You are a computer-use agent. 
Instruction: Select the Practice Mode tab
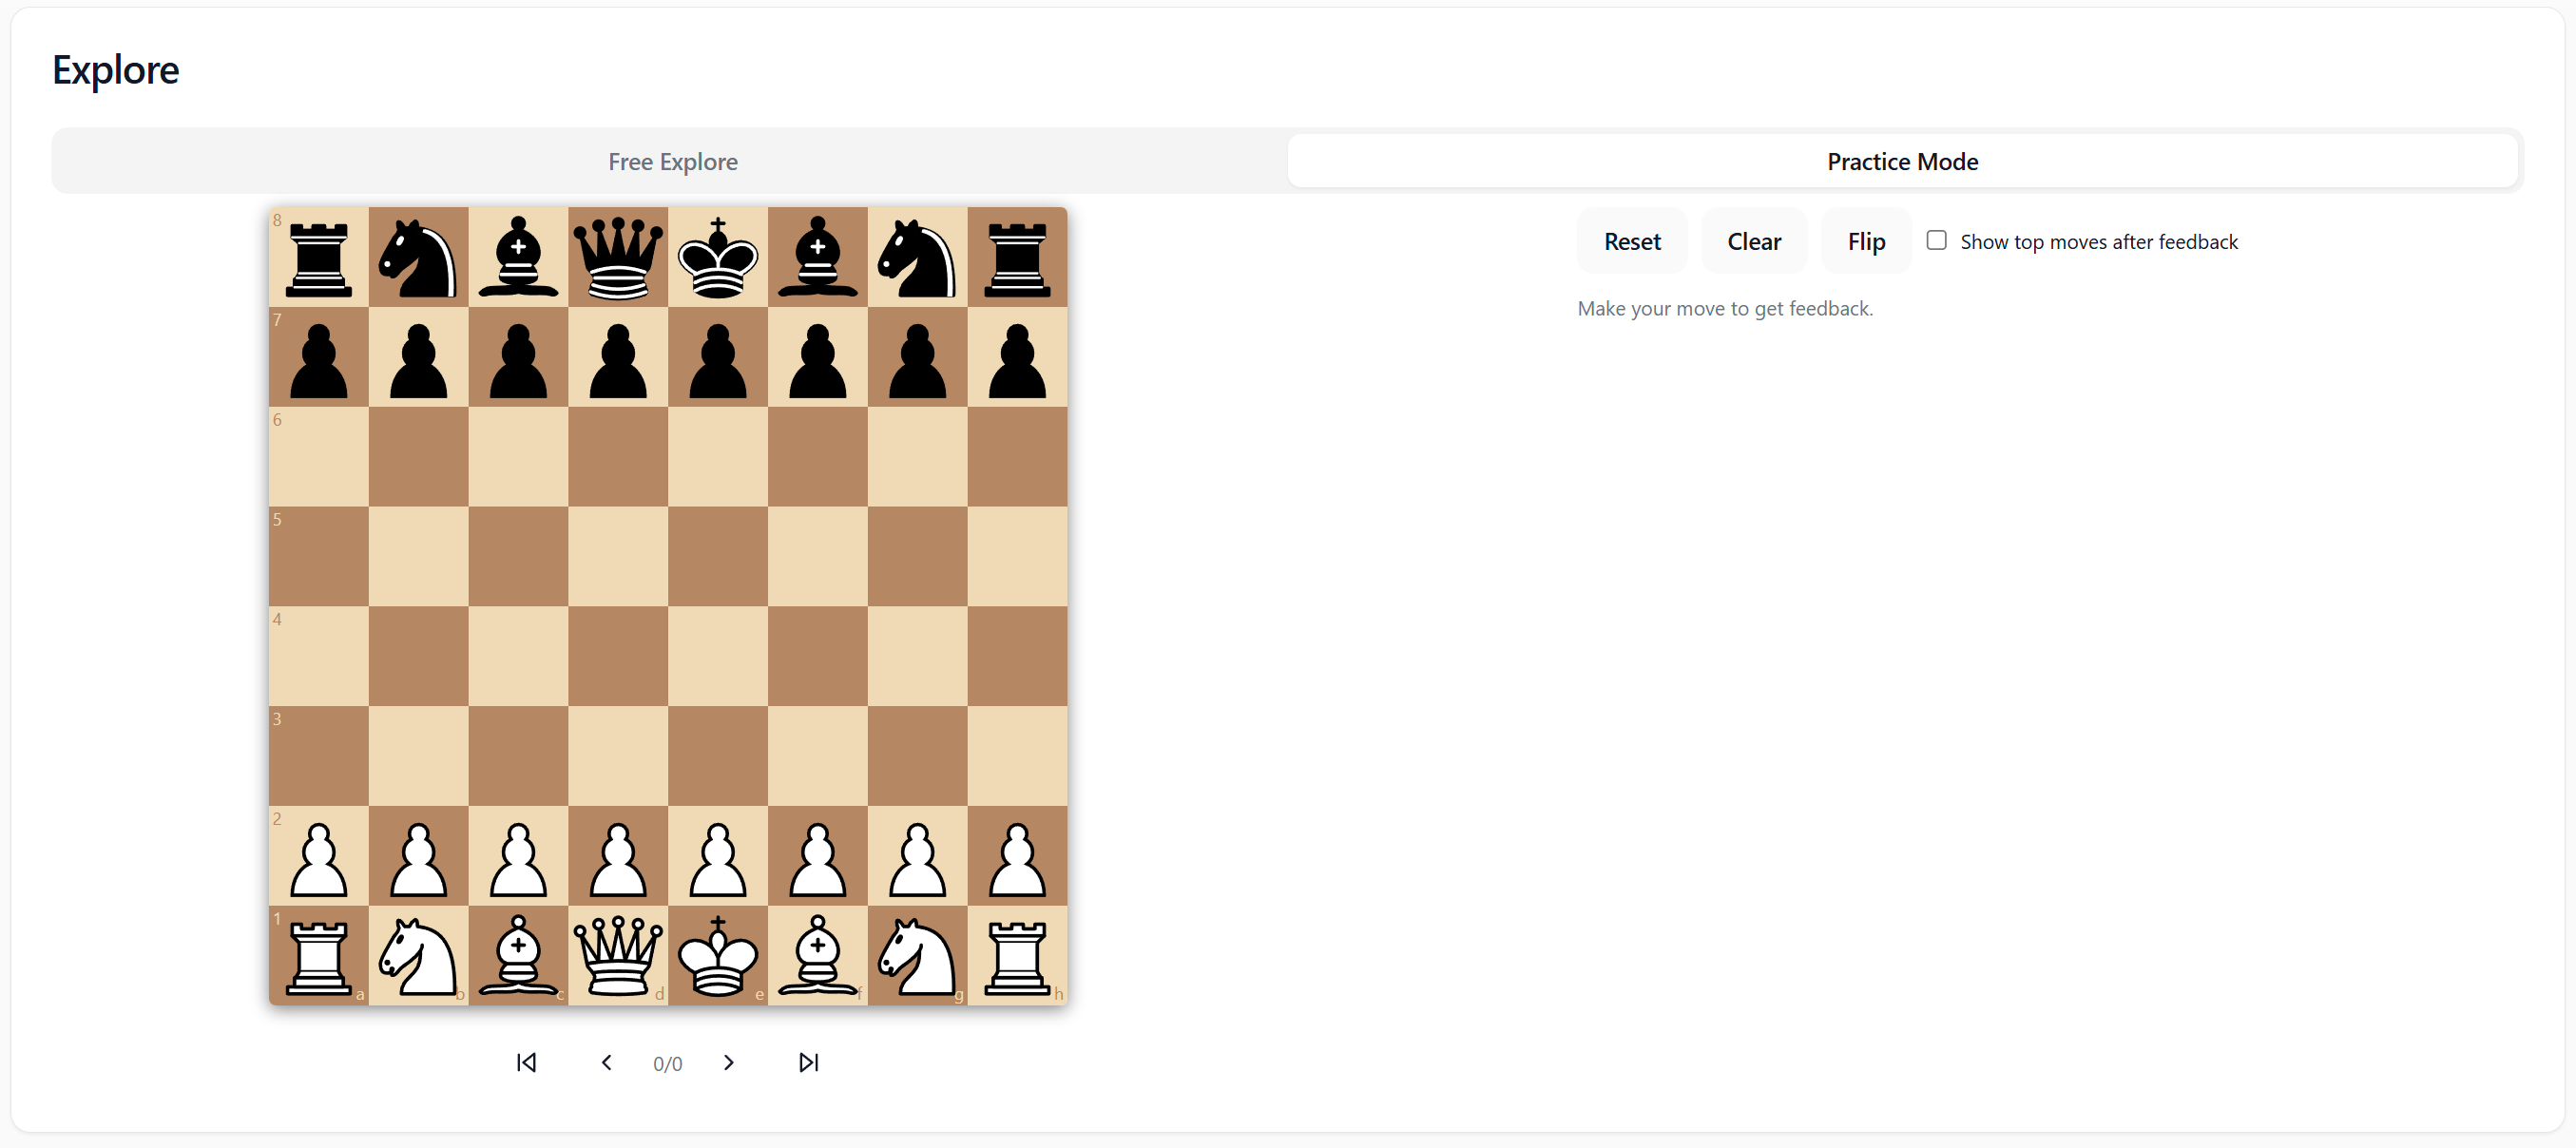point(1901,161)
